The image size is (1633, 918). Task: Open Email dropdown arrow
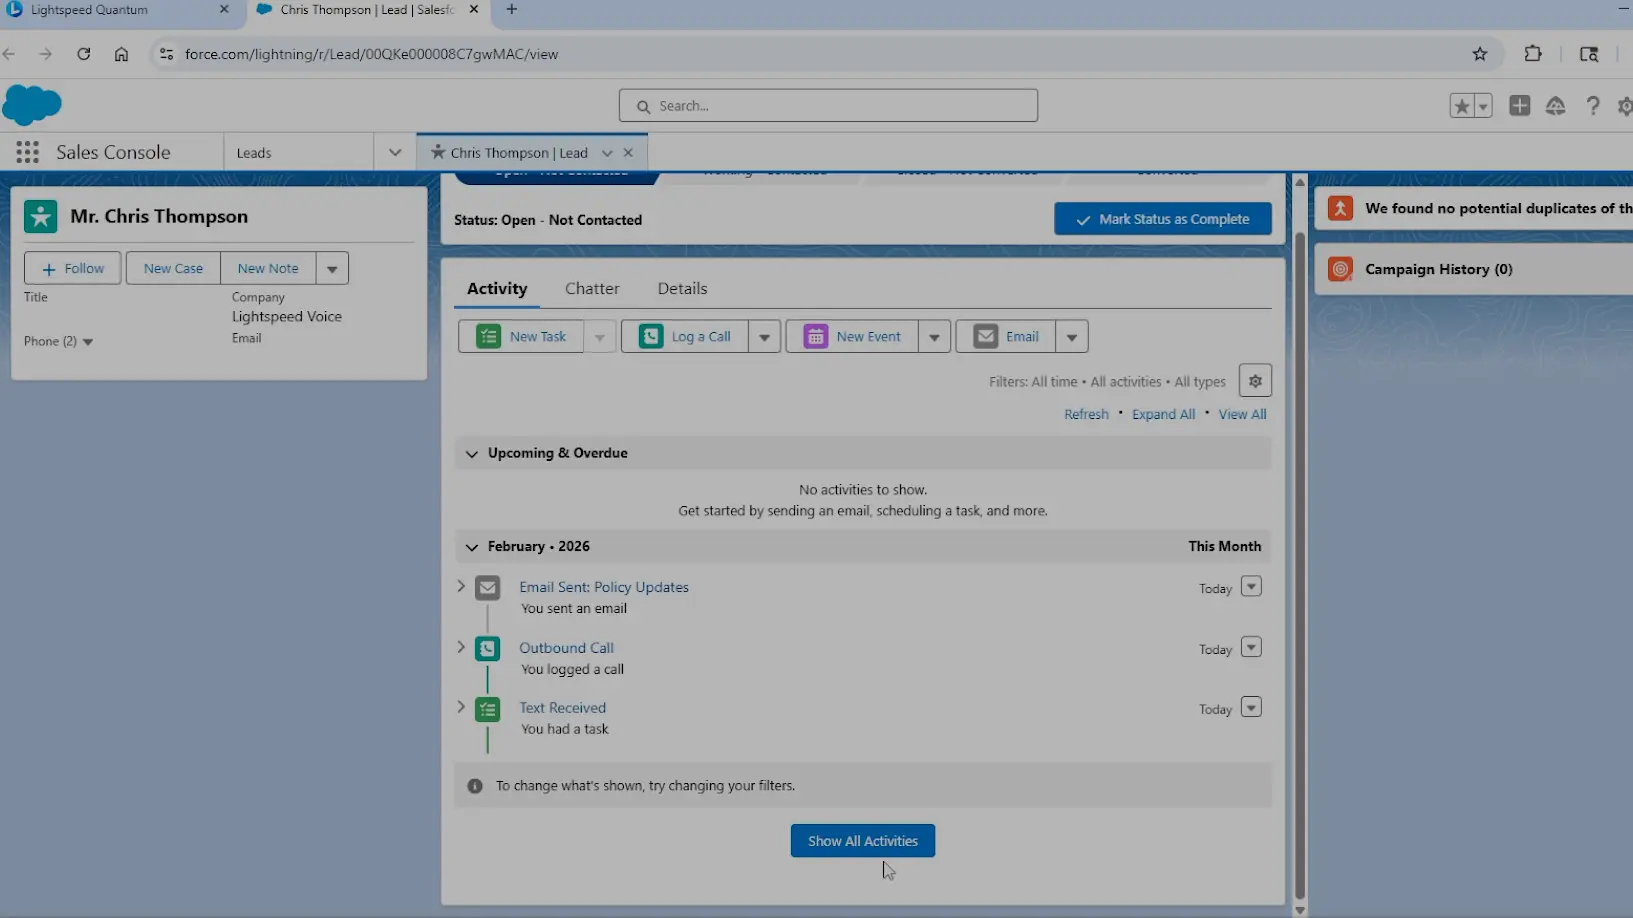[1072, 337]
